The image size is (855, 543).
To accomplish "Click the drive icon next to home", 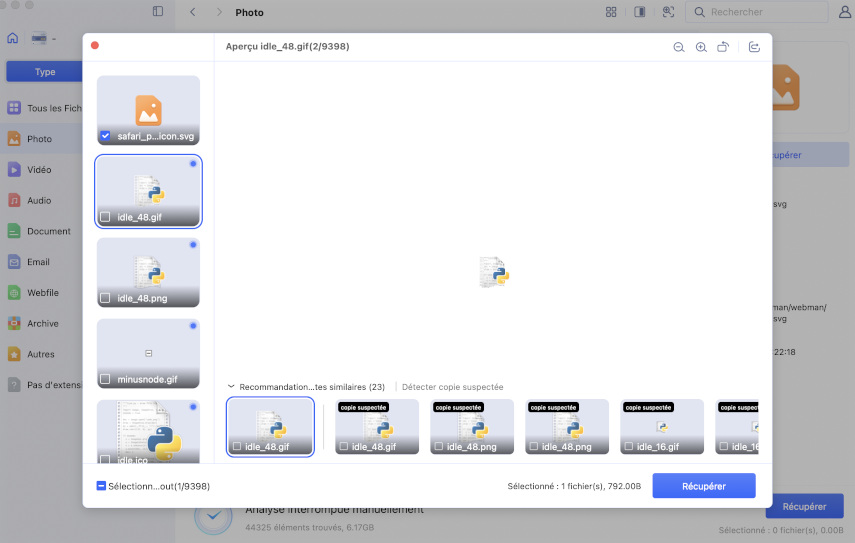I will 39,38.
